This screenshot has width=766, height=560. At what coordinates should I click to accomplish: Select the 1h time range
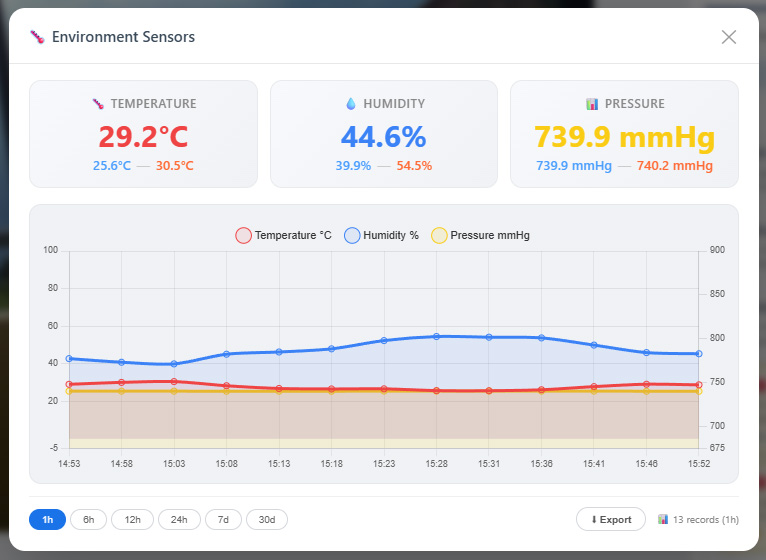(x=47, y=519)
